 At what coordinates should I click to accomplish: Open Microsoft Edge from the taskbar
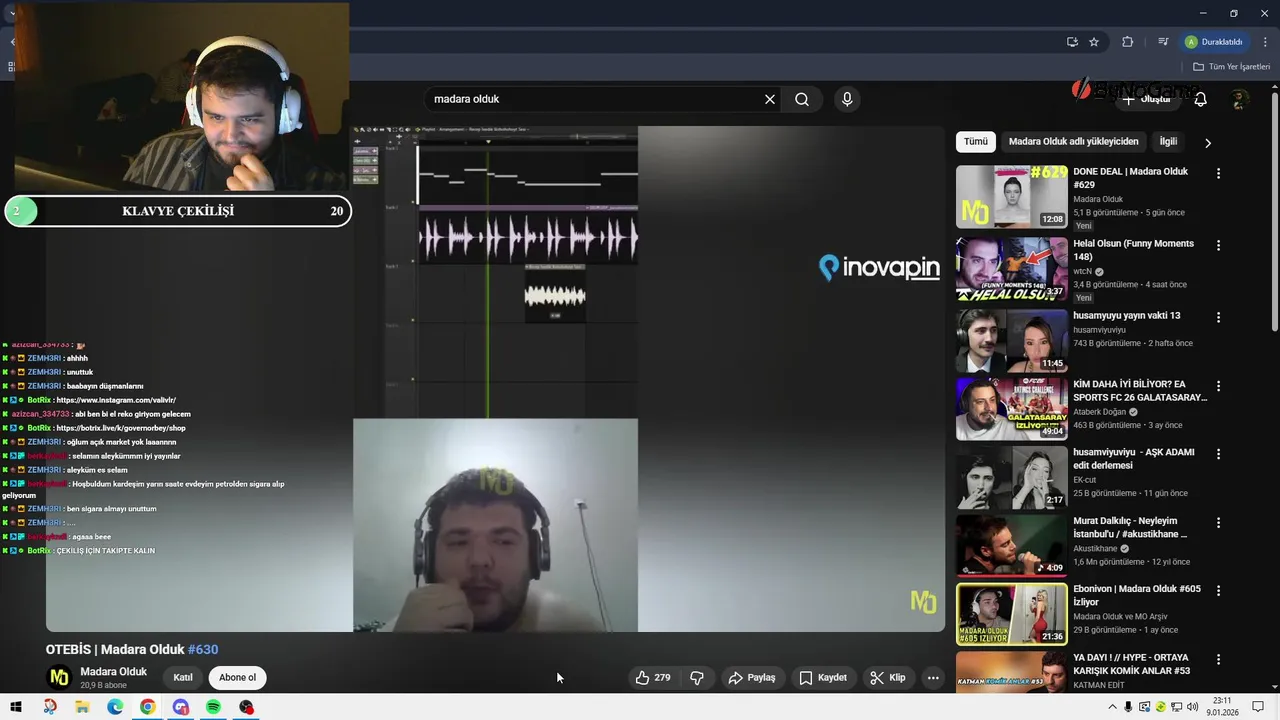(x=115, y=707)
